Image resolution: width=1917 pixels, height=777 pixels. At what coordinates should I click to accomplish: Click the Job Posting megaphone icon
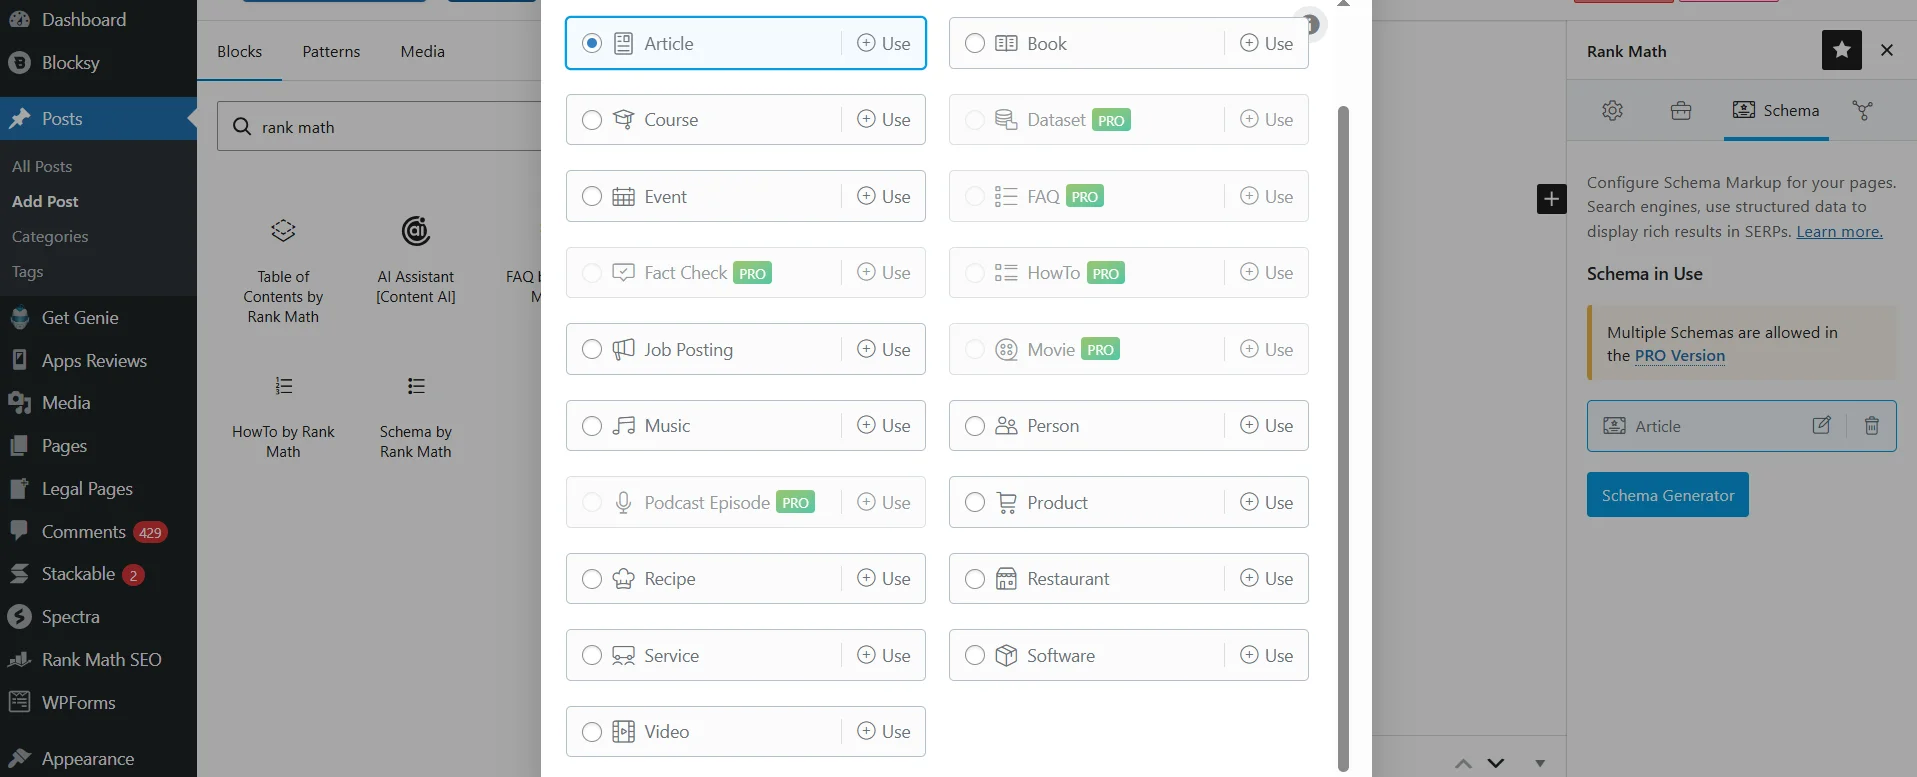coord(623,349)
